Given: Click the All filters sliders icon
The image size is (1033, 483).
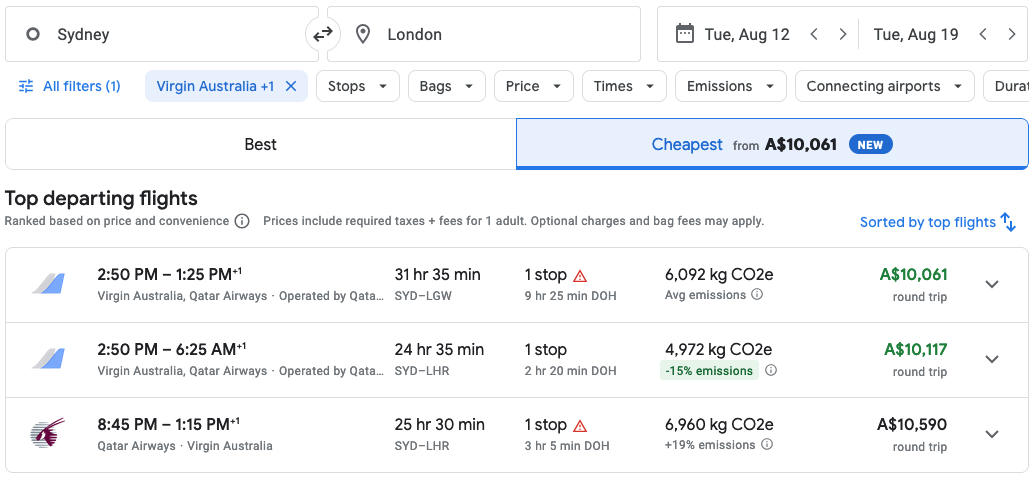Looking at the screenshot, I should (26, 86).
